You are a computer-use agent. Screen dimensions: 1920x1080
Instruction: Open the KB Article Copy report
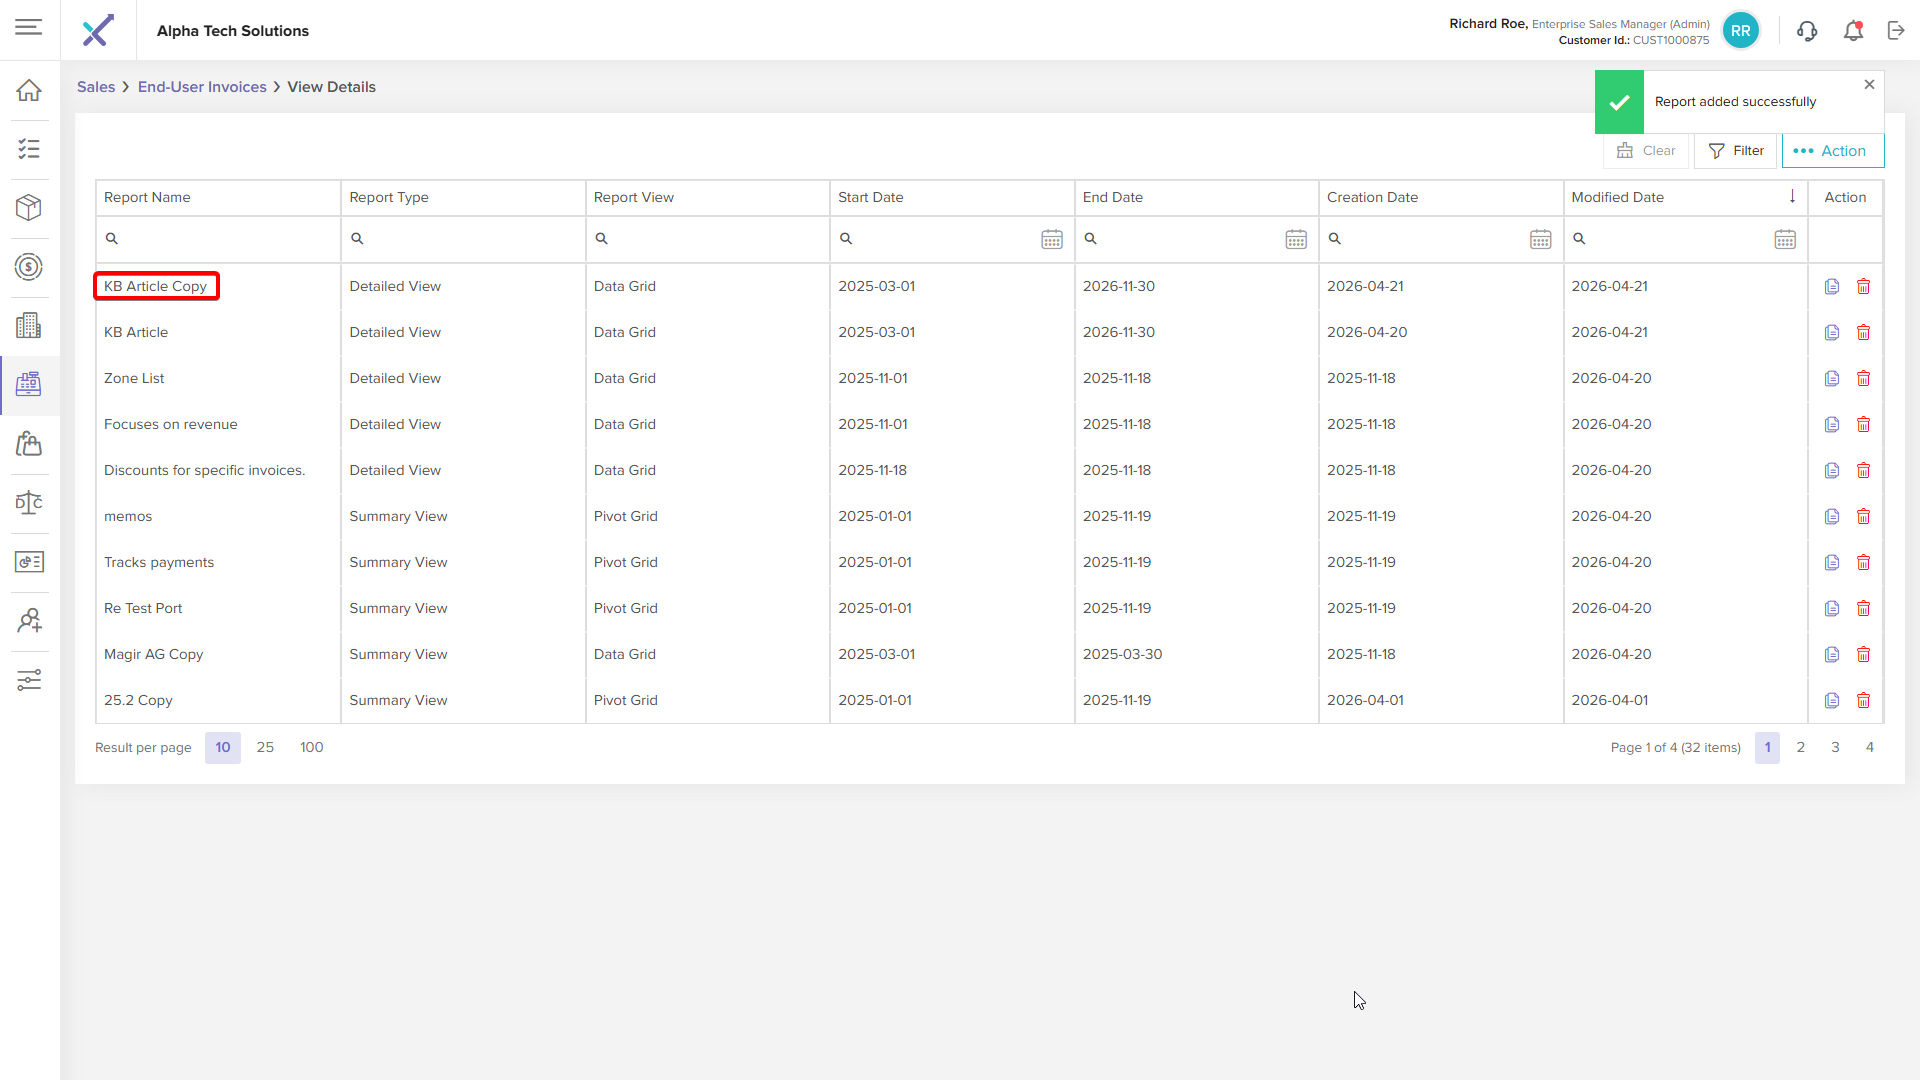click(156, 287)
